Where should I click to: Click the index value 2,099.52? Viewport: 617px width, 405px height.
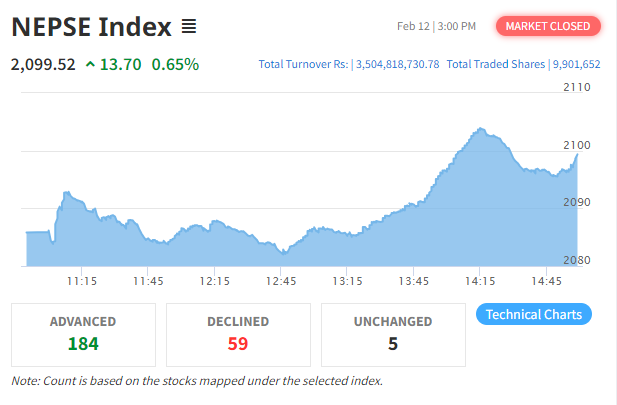(43, 65)
